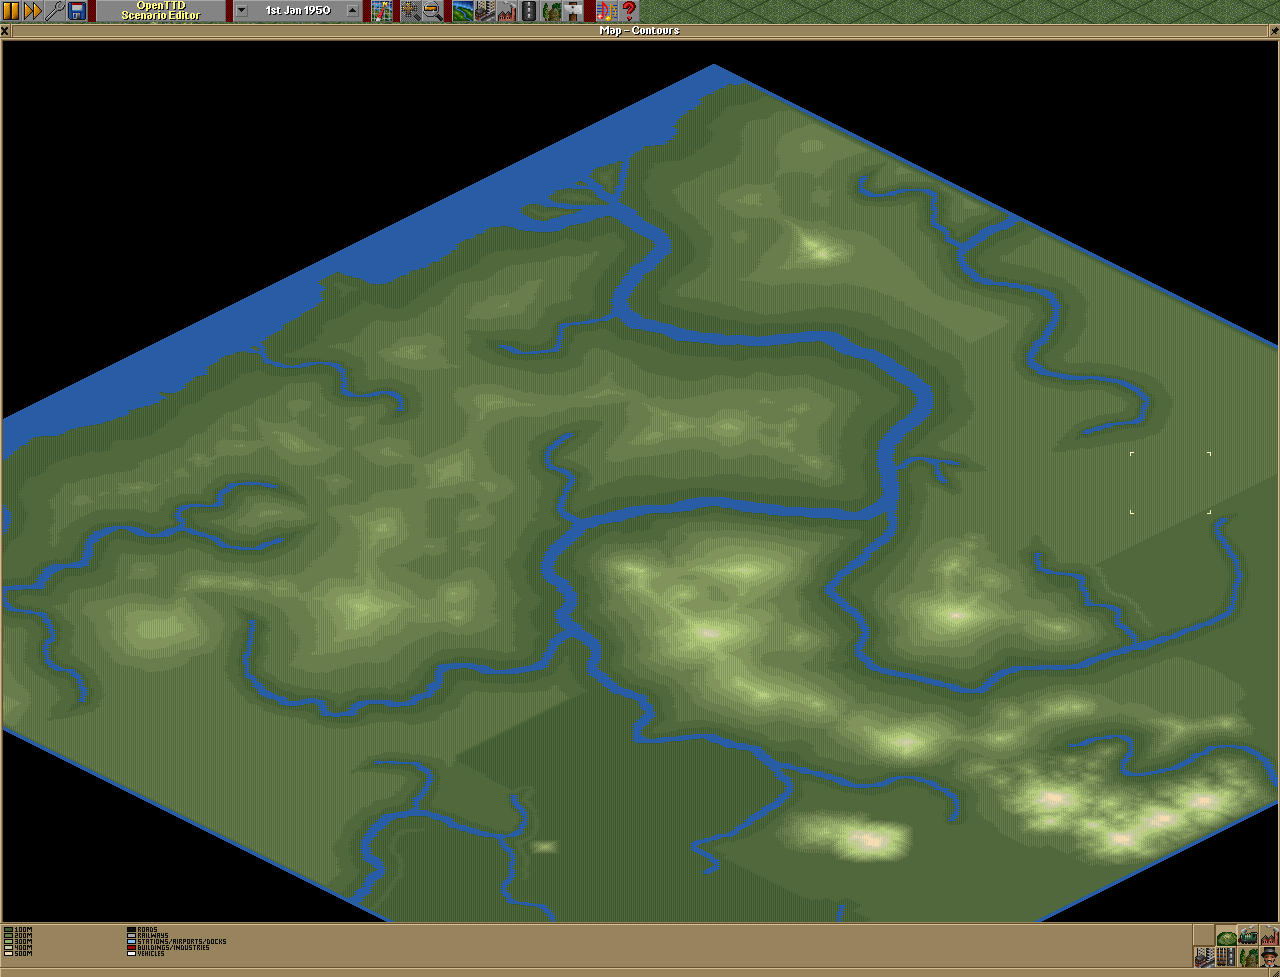Move start date forward with the up arrow

(x=352, y=12)
